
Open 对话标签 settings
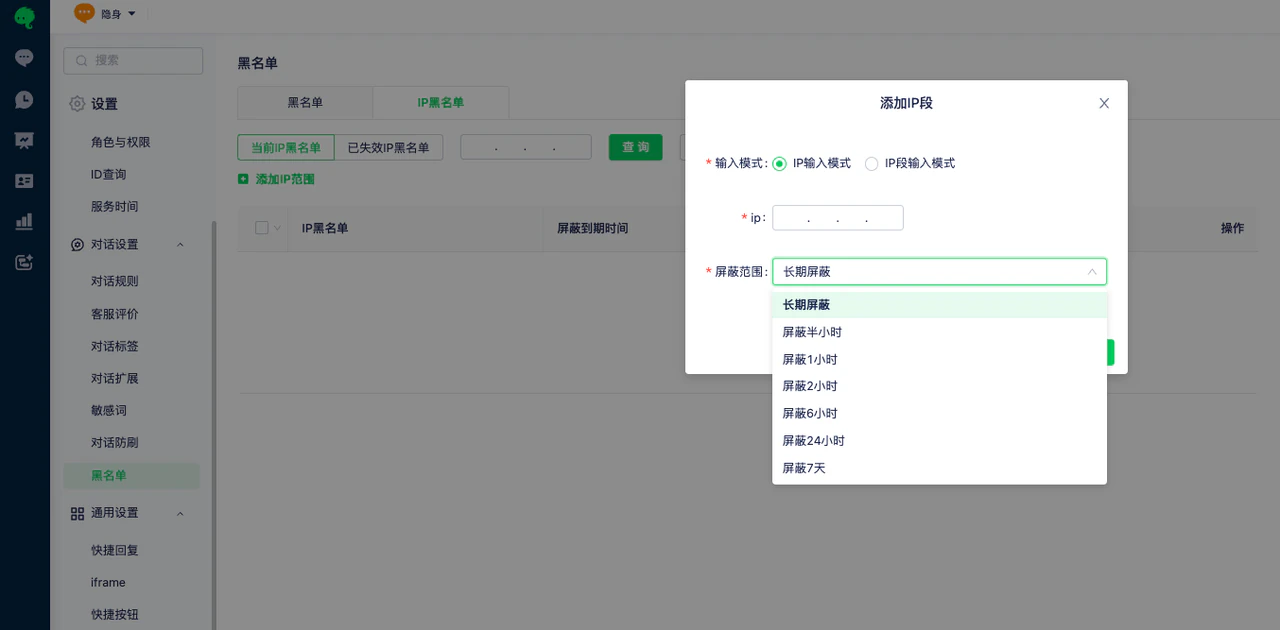pos(115,346)
